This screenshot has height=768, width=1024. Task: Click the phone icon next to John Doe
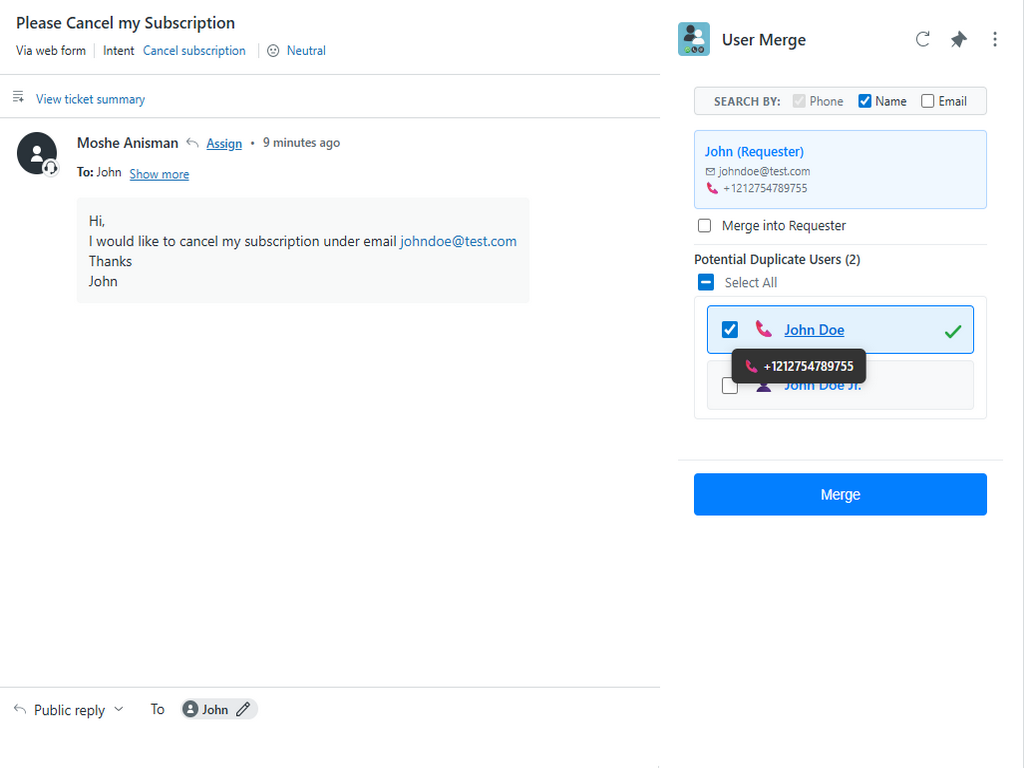click(x=764, y=329)
